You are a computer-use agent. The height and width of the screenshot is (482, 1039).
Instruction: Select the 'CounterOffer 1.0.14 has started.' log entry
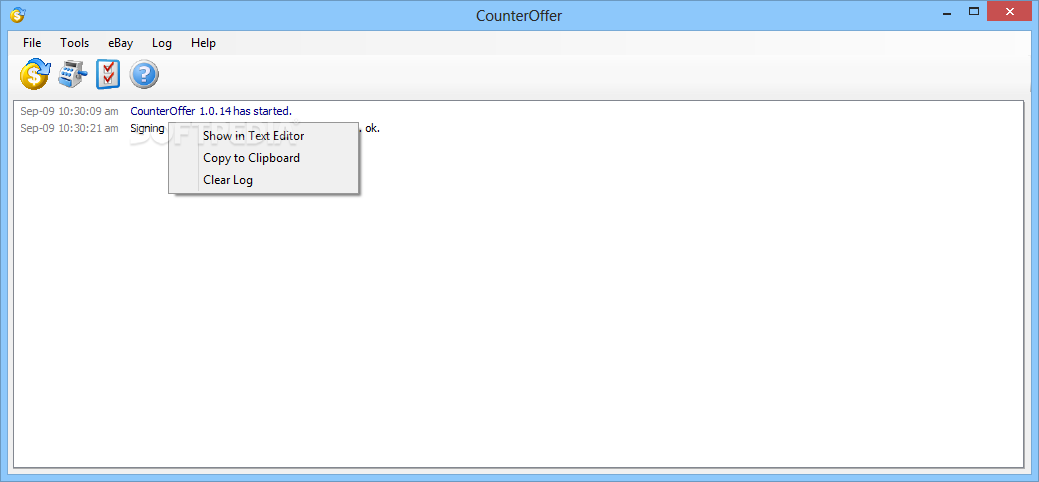(x=211, y=111)
